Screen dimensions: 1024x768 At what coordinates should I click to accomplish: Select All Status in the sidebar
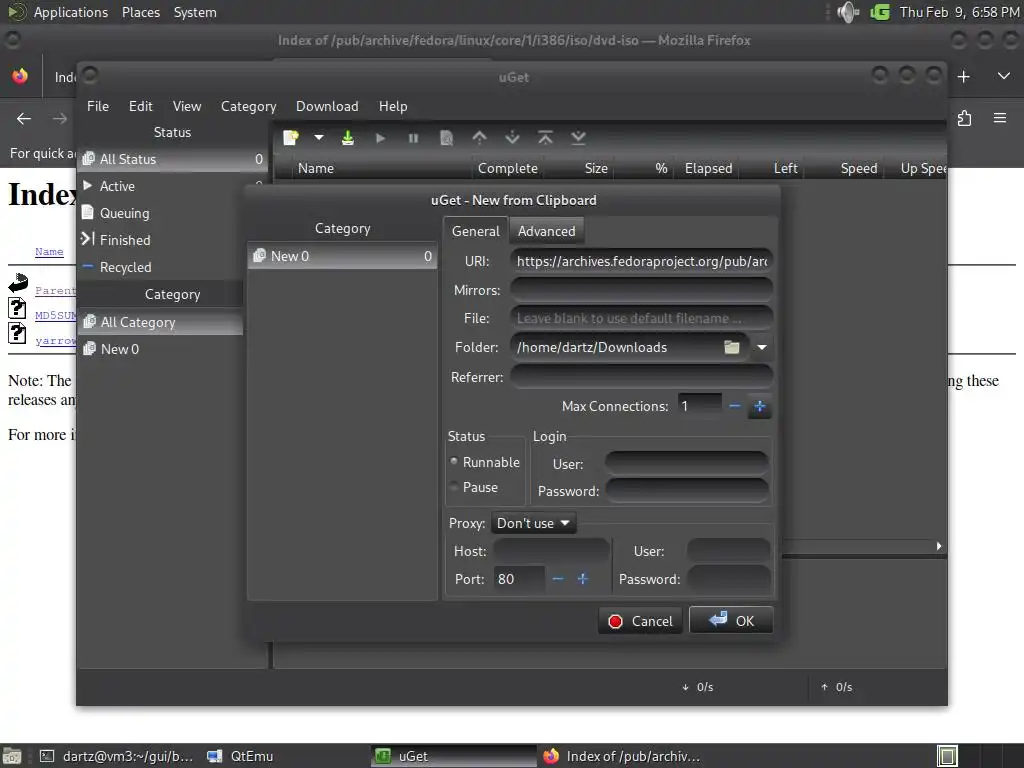click(172, 159)
